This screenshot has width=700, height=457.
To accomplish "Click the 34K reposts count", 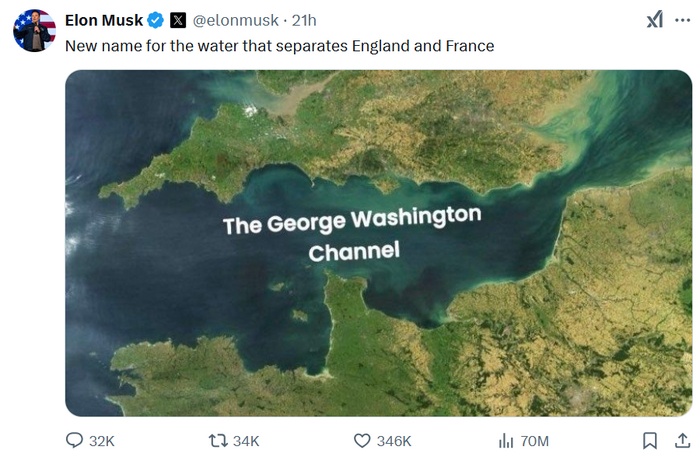I will point(246,441).
